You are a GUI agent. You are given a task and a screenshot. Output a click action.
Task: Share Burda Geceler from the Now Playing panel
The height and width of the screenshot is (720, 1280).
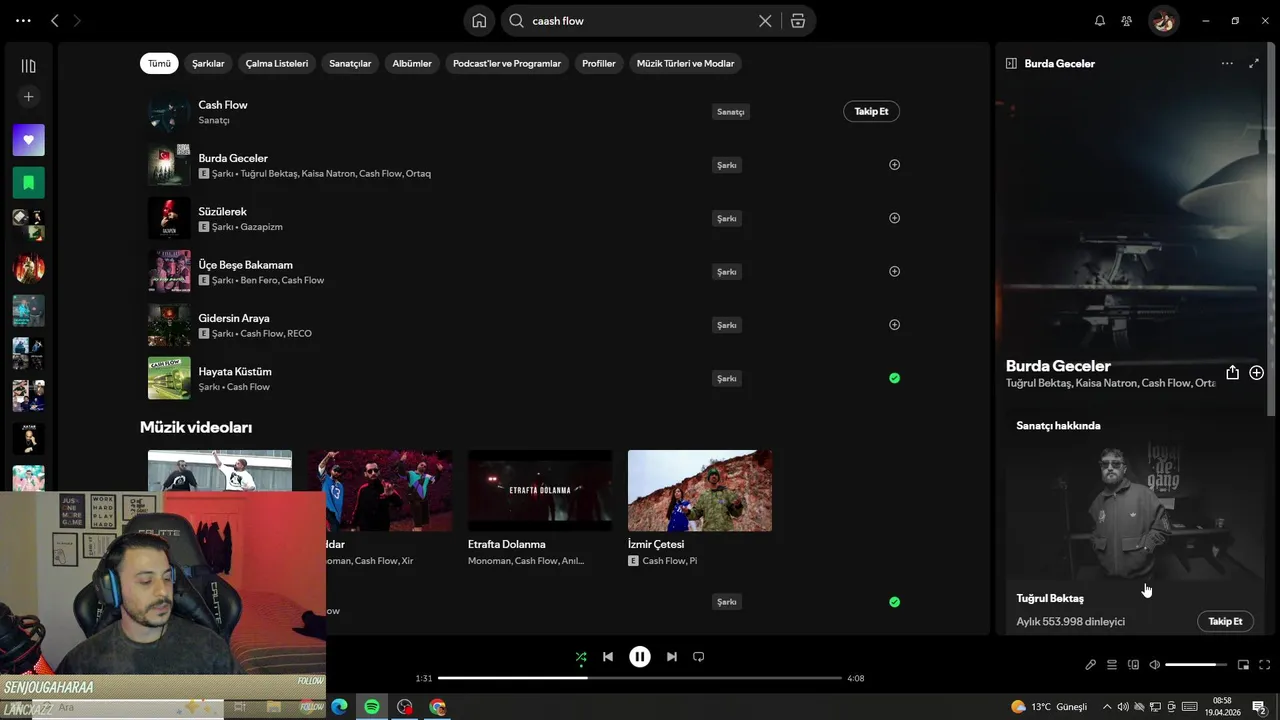[x=1232, y=372]
